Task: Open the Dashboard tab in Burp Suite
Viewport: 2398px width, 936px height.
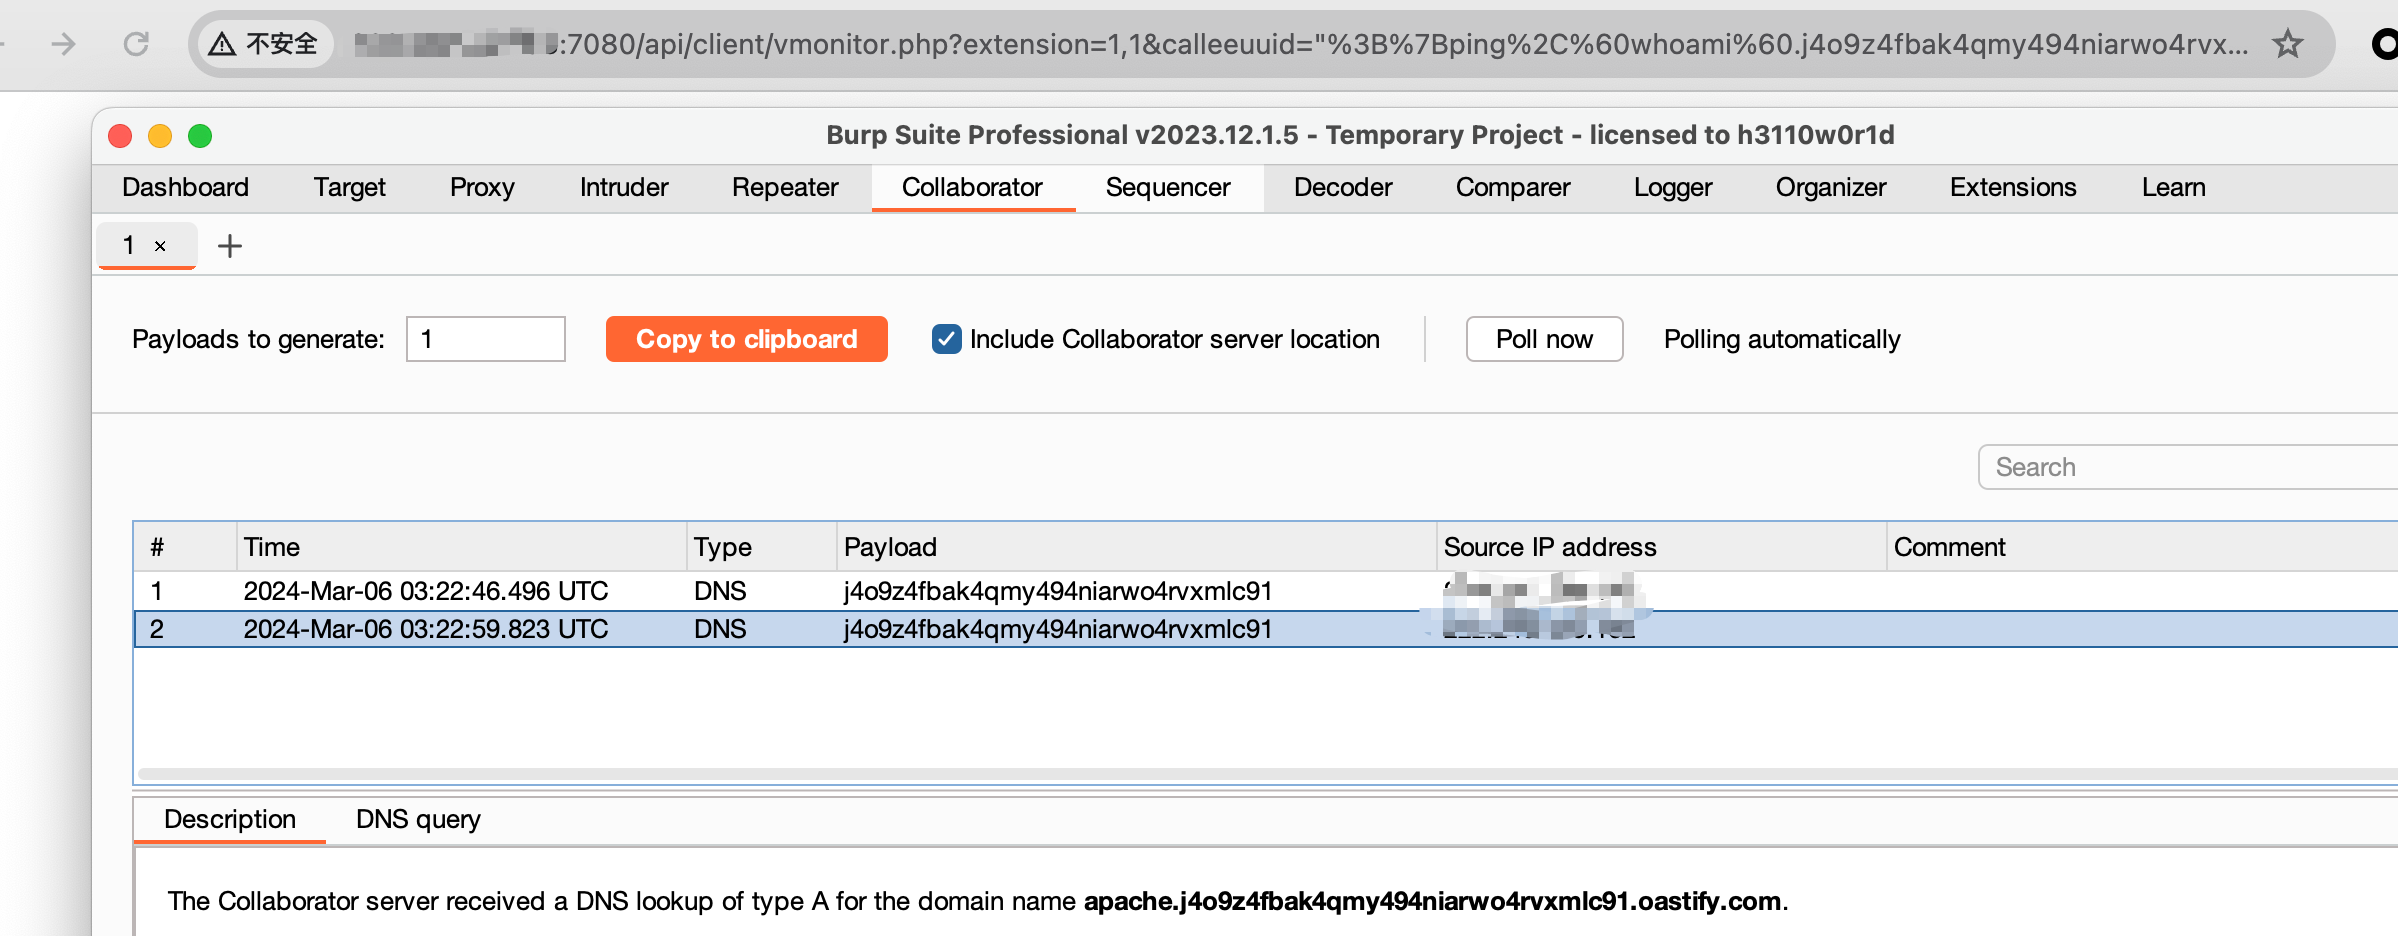Action: [185, 188]
